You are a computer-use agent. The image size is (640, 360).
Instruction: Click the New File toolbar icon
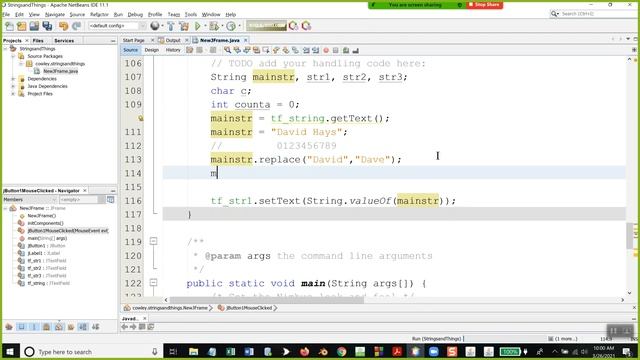(9, 26)
